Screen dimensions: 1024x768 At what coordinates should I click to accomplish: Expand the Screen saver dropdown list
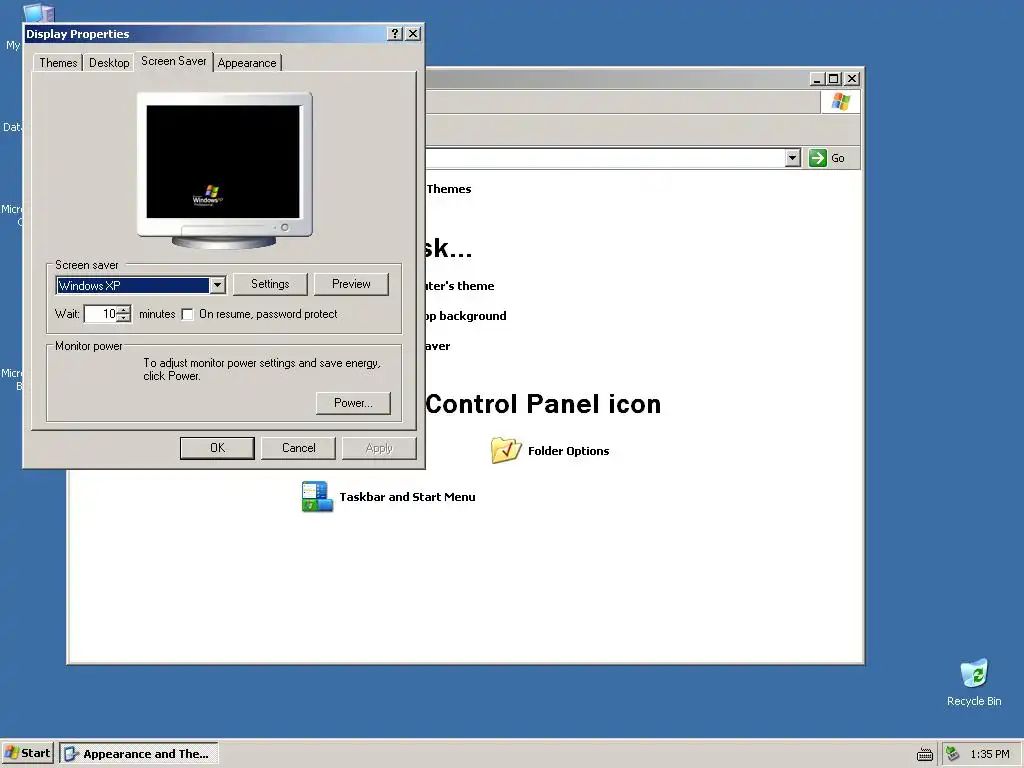click(x=217, y=285)
